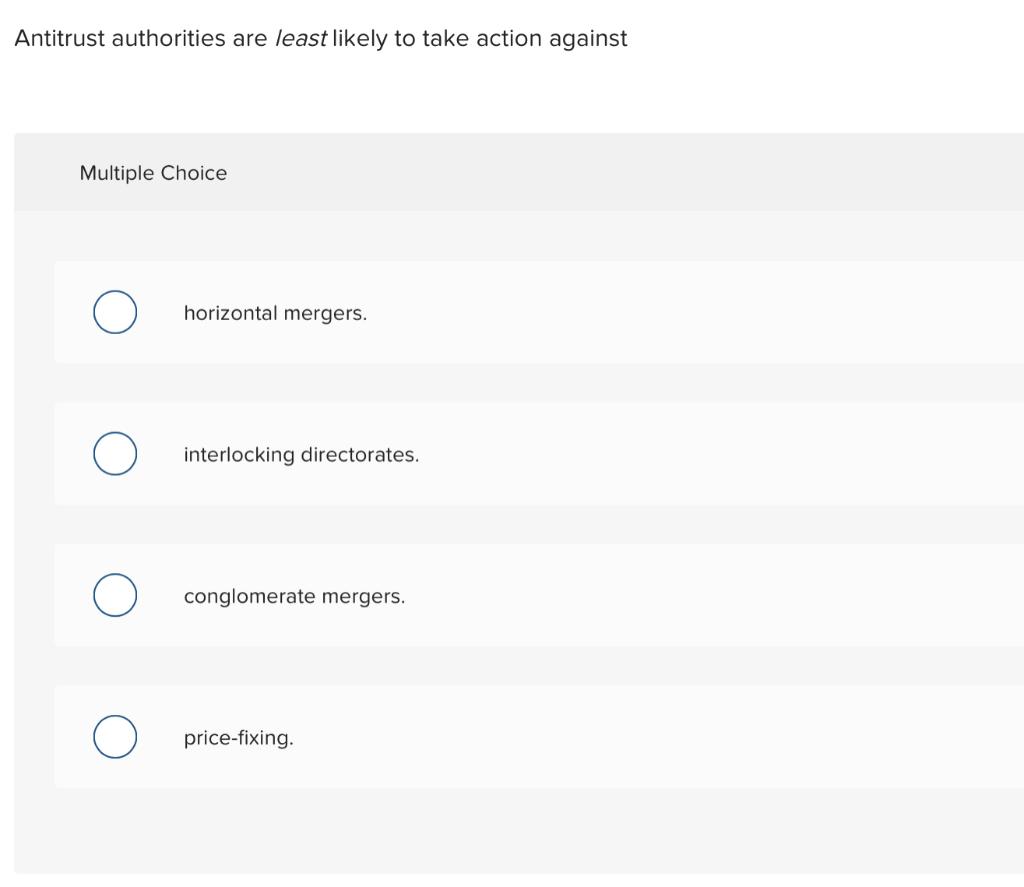The width and height of the screenshot is (1024, 887).
Task: Select the radio button for interlocking directorates
Action: [114, 453]
